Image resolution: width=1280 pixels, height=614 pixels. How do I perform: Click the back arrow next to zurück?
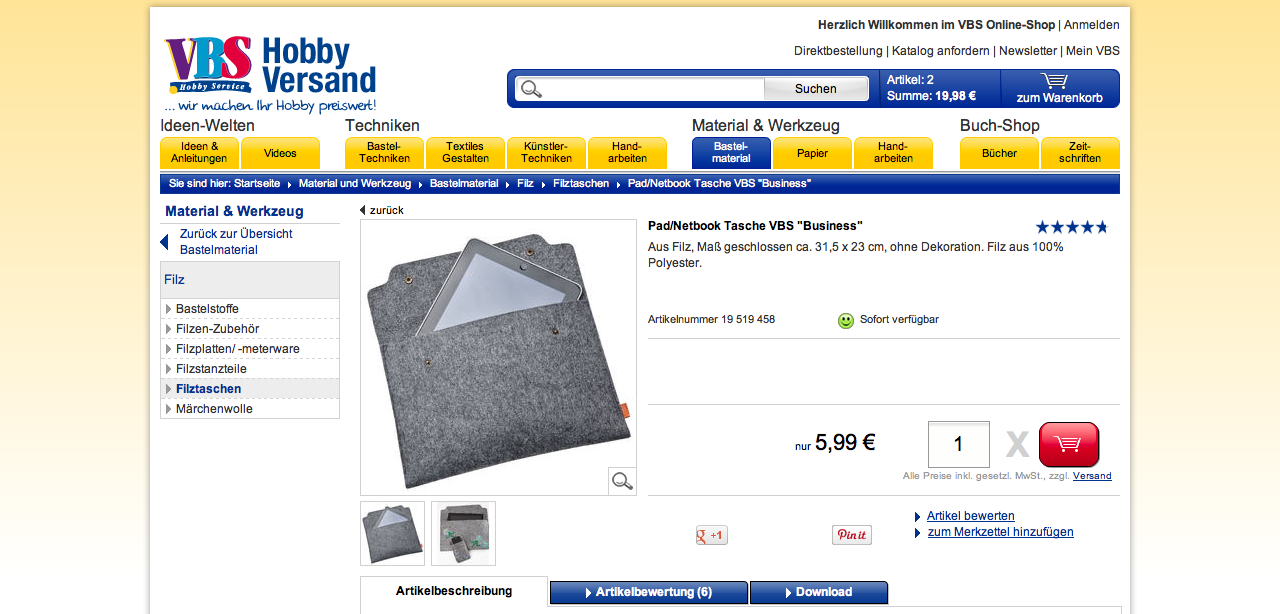pyautogui.click(x=363, y=211)
